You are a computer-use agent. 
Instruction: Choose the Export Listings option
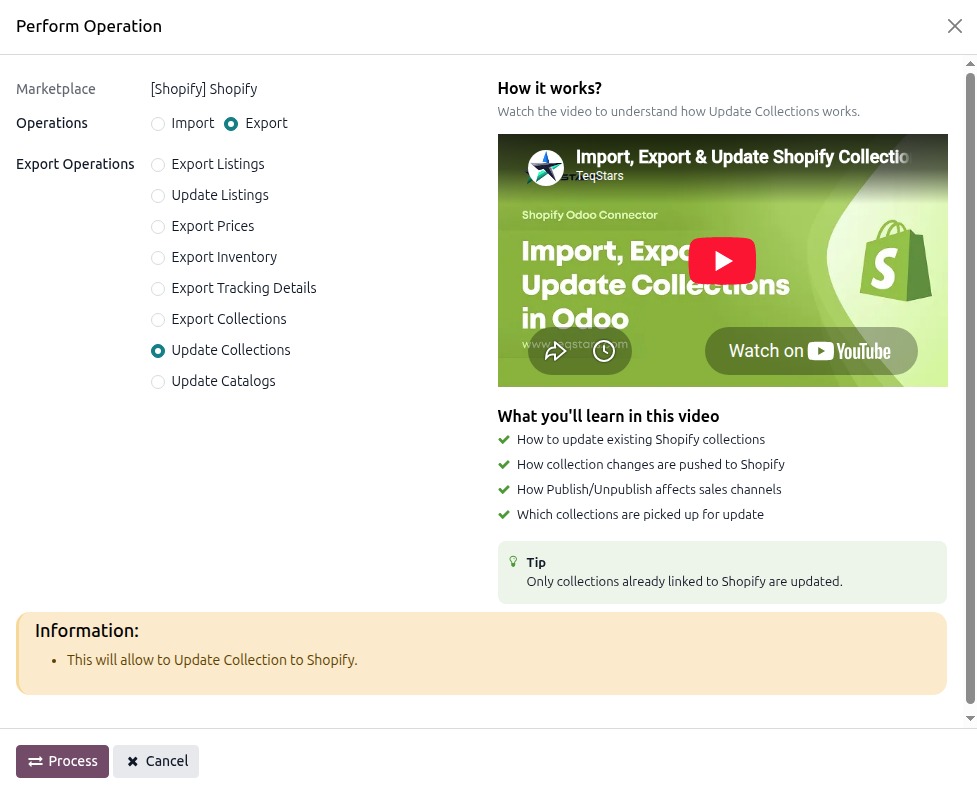(158, 165)
